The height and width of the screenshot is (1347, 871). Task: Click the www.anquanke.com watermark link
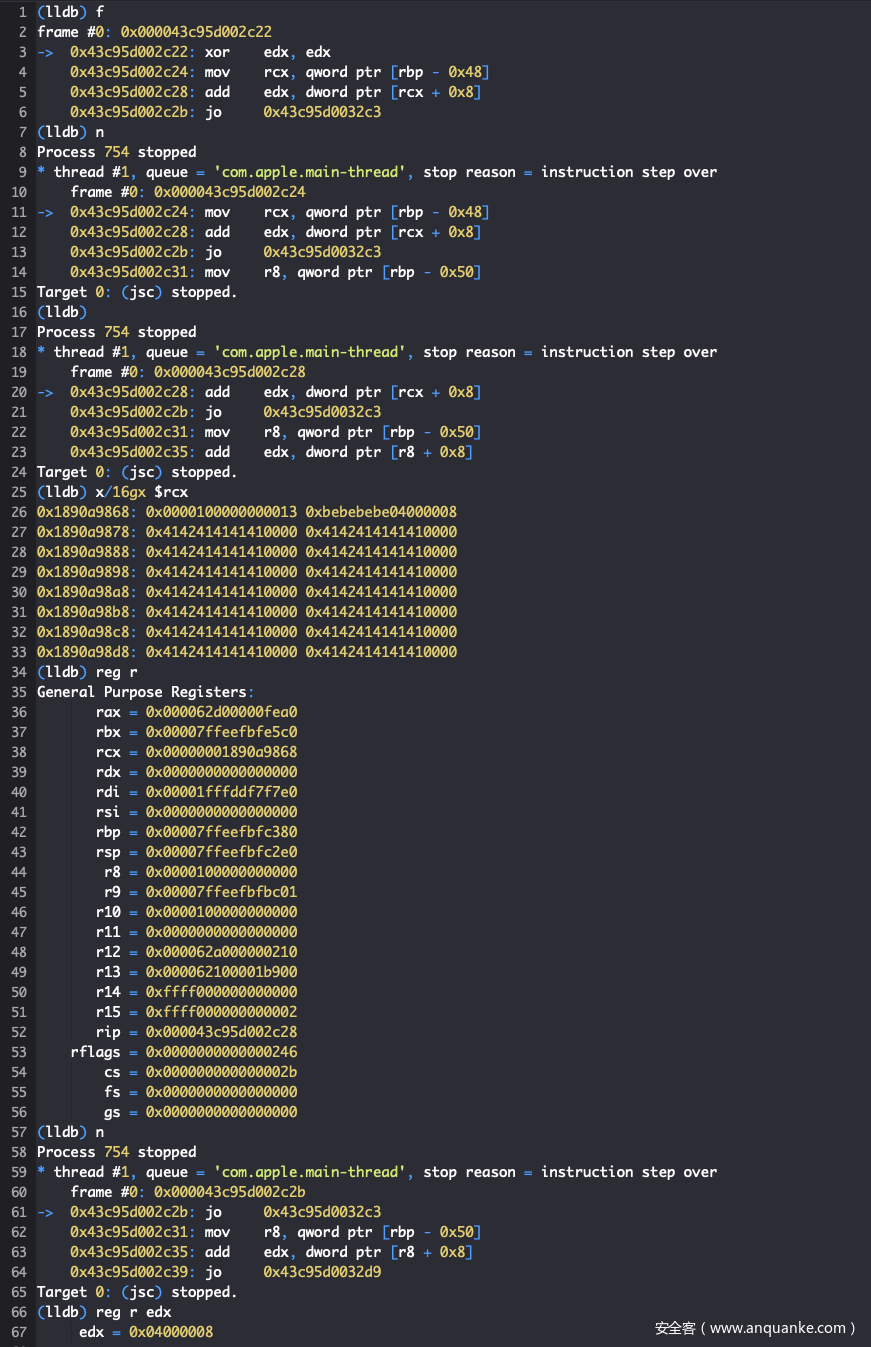(x=755, y=1328)
